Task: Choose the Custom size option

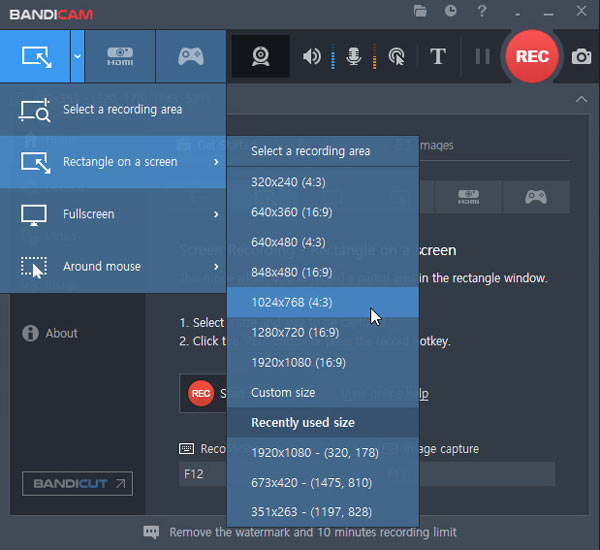Action: pos(323,393)
